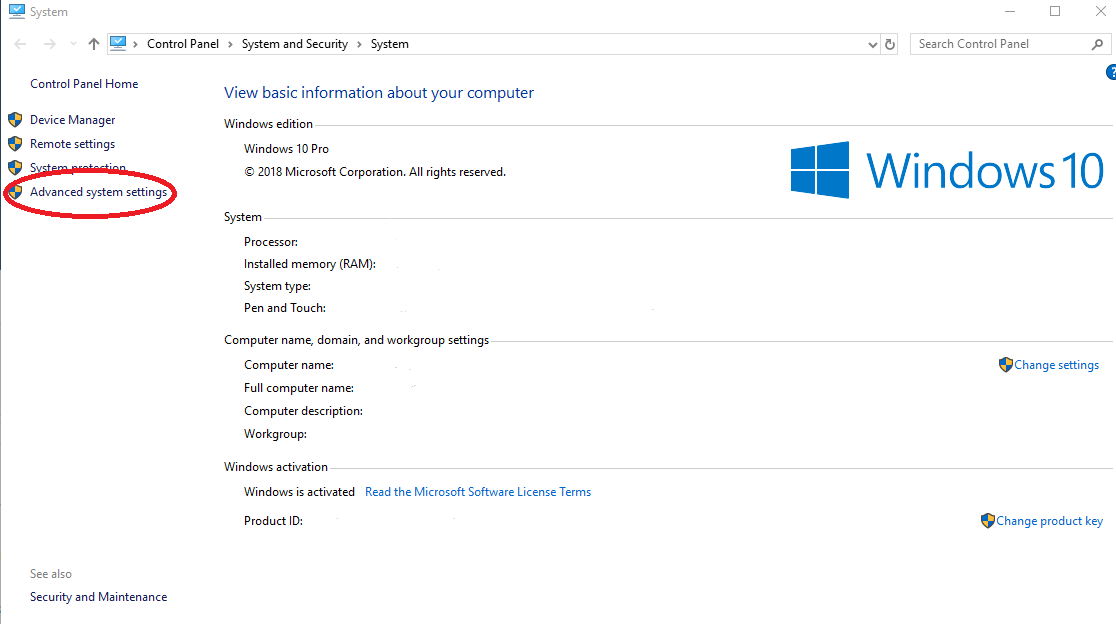Click the shield icon beside Device Manager
The height and width of the screenshot is (628, 1116).
click(15, 119)
